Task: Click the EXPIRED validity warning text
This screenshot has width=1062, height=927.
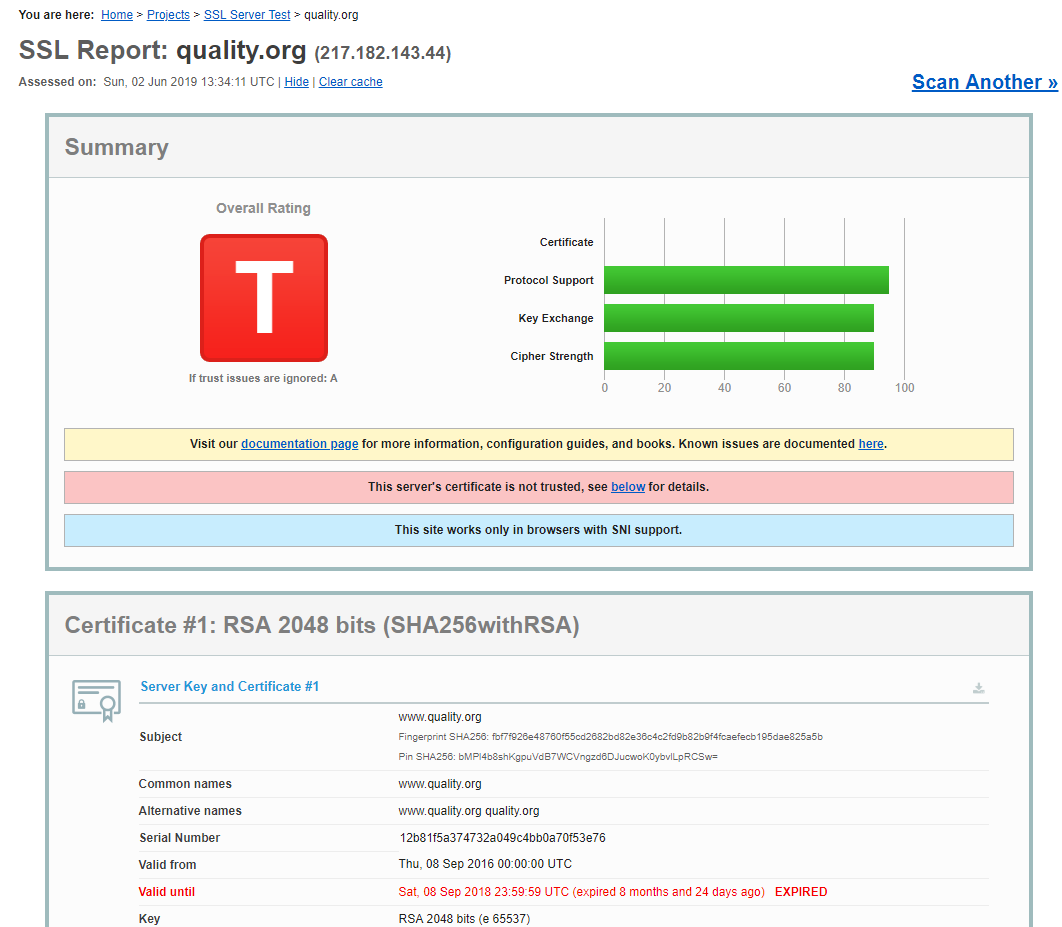Action: pos(800,891)
